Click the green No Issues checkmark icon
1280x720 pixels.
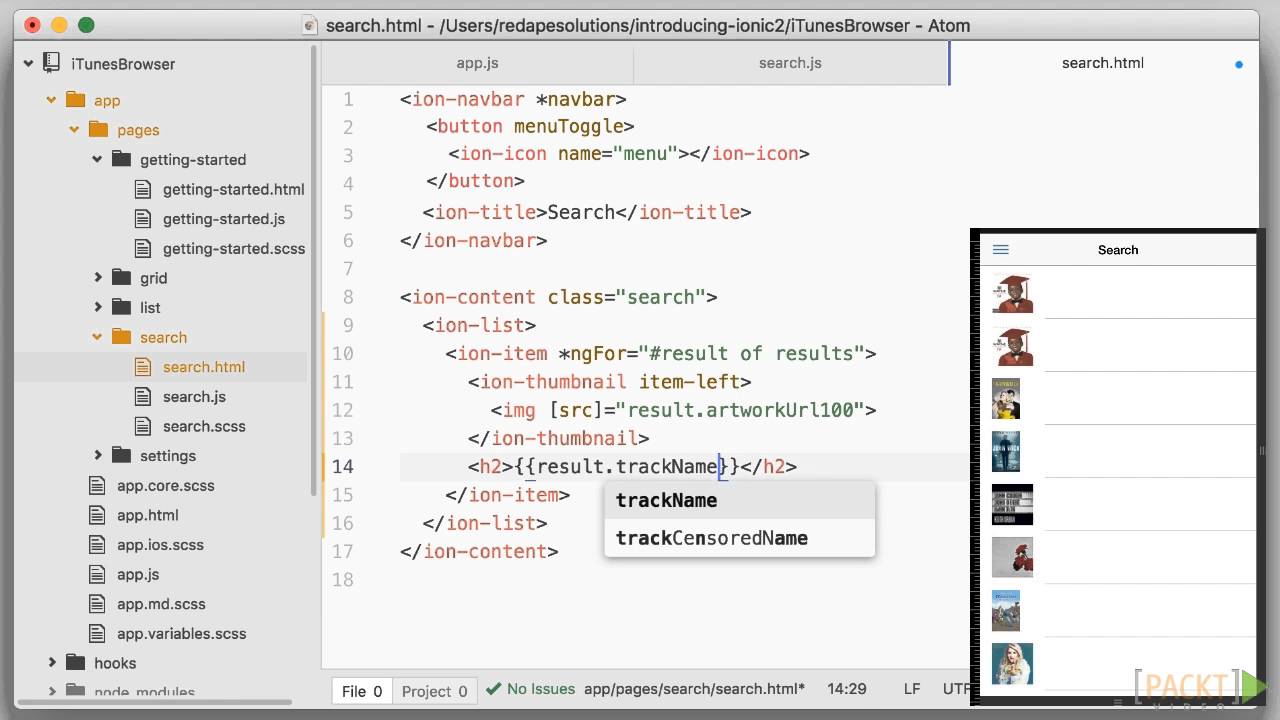pos(493,689)
